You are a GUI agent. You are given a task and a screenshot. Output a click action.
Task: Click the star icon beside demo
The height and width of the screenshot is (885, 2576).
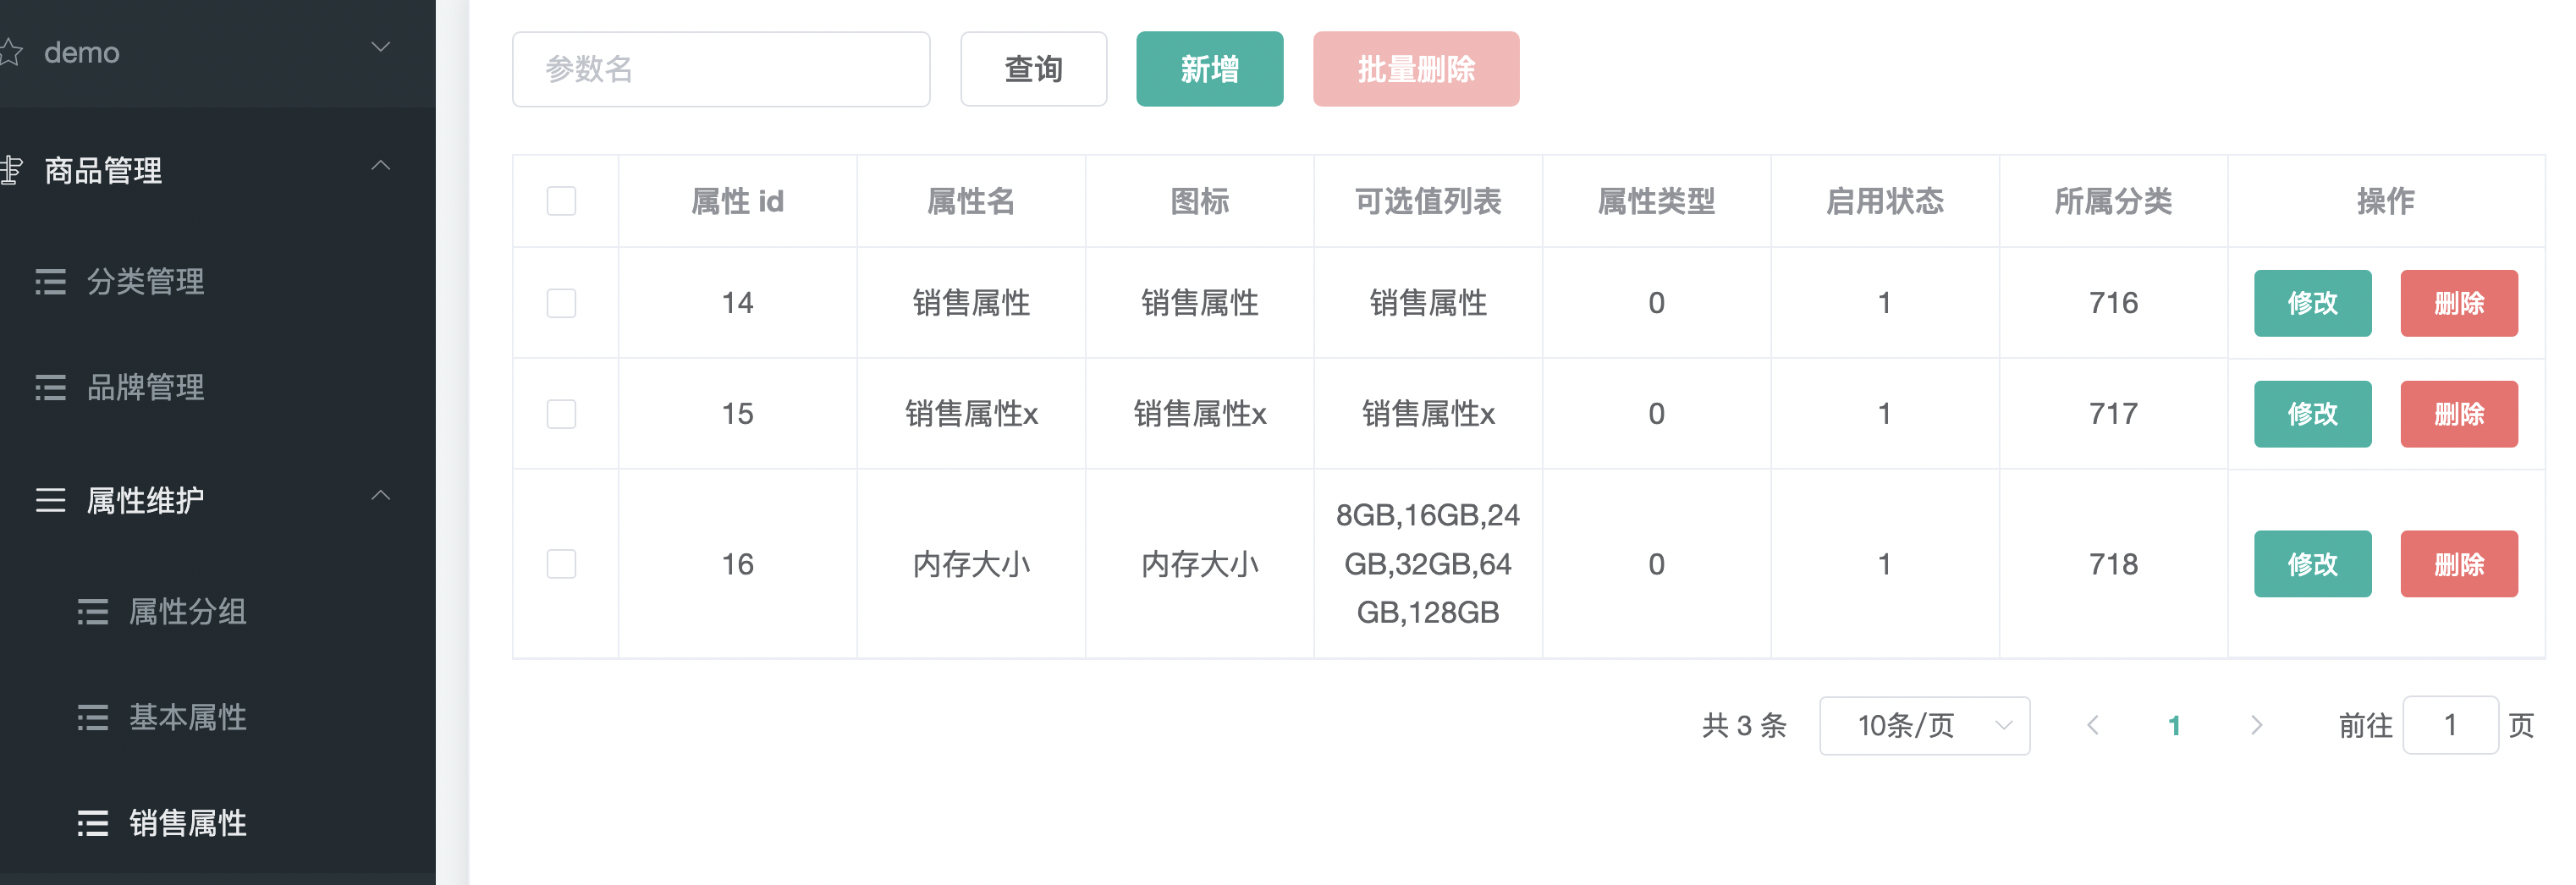pyautogui.click(x=10, y=52)
